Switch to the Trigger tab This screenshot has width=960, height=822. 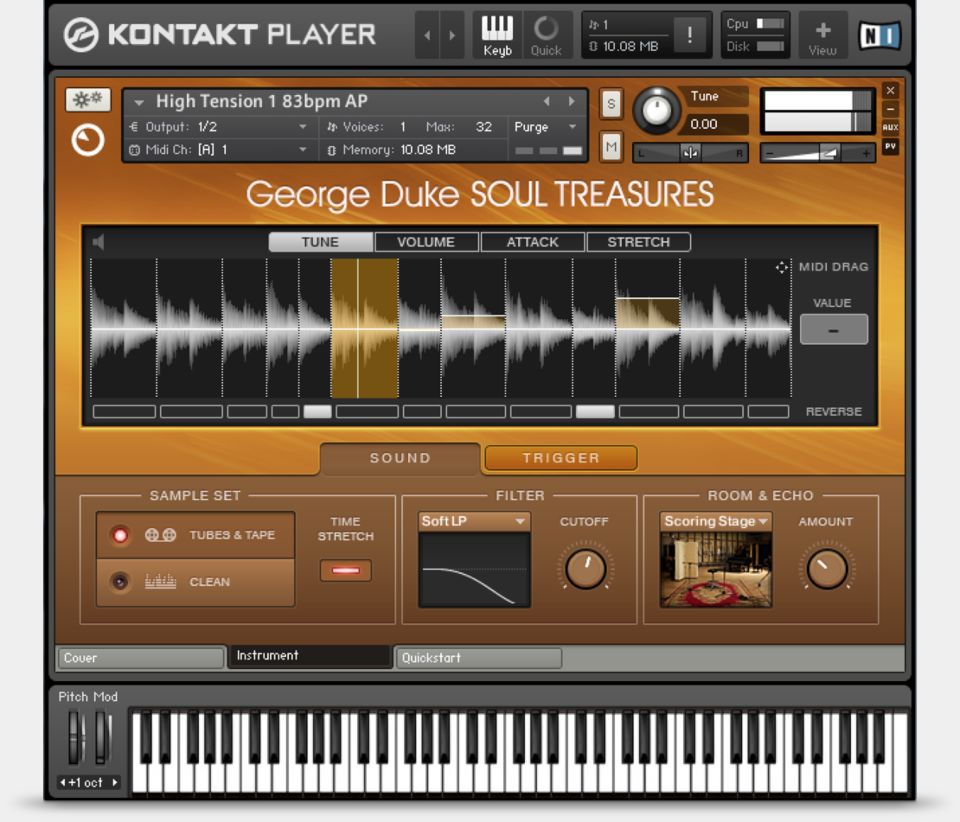pos(561,458)
